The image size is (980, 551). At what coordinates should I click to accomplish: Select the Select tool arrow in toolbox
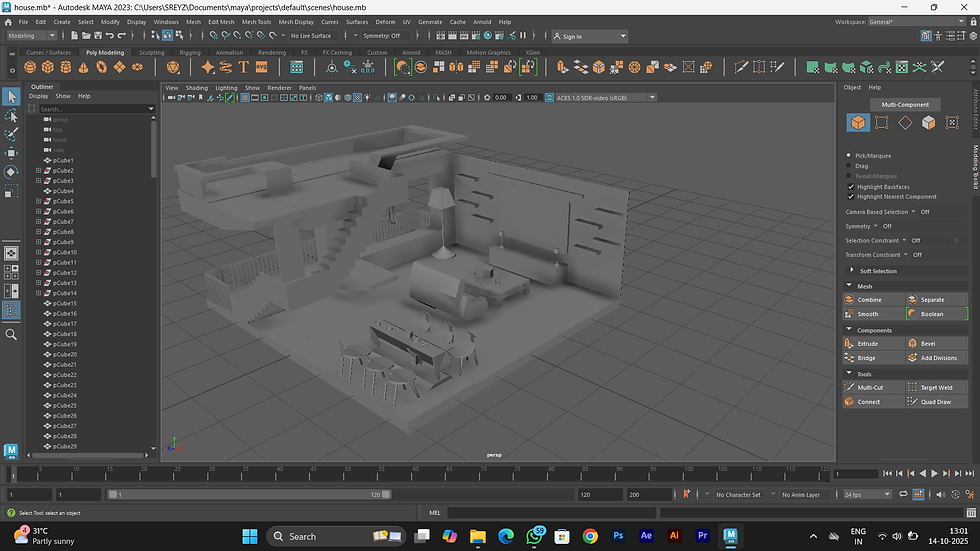[x=11, y=96]
